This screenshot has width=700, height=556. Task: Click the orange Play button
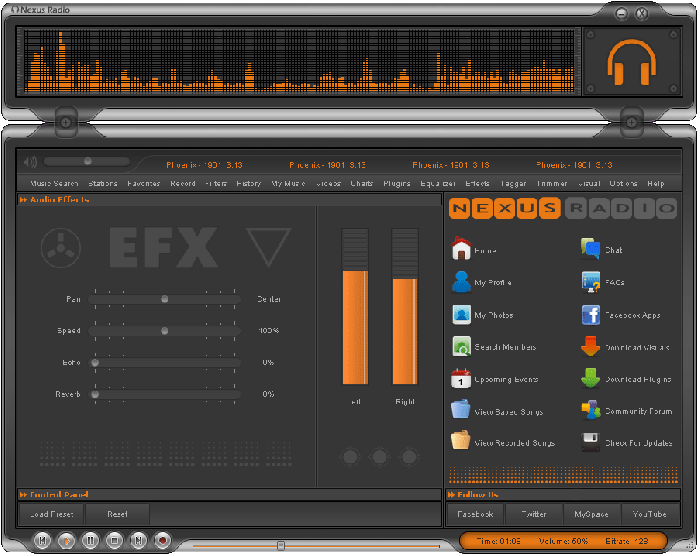pyautogui.click(x=67, y=541)
